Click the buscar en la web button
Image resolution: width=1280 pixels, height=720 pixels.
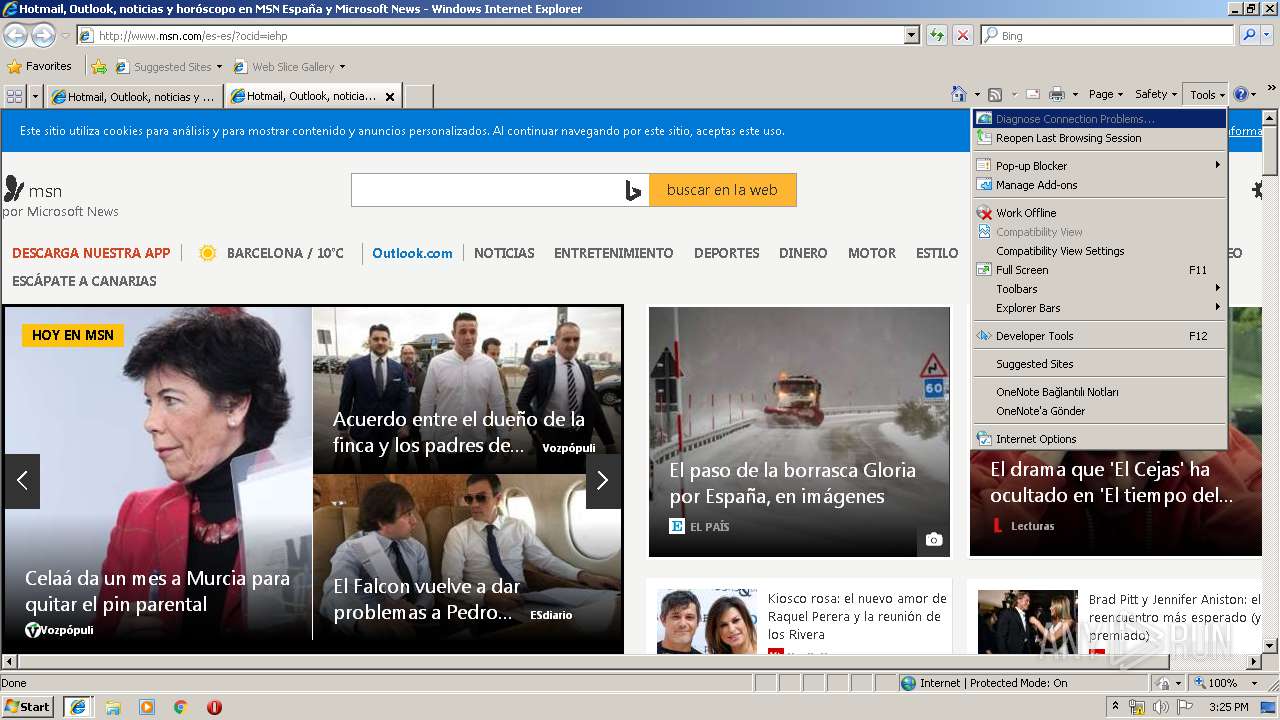pos(722,190)
